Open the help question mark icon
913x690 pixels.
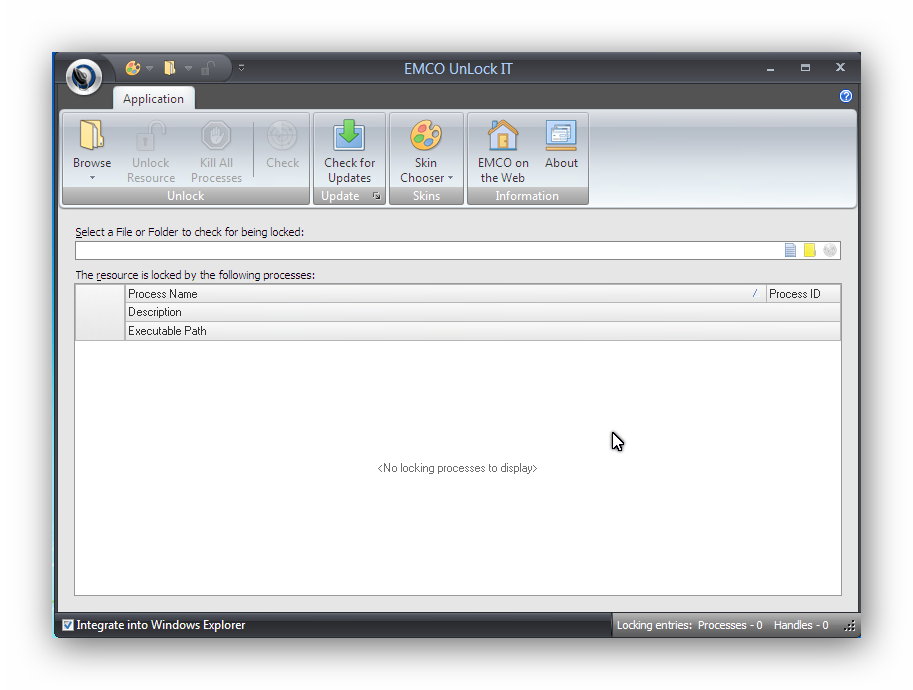[x=845, y=96]
